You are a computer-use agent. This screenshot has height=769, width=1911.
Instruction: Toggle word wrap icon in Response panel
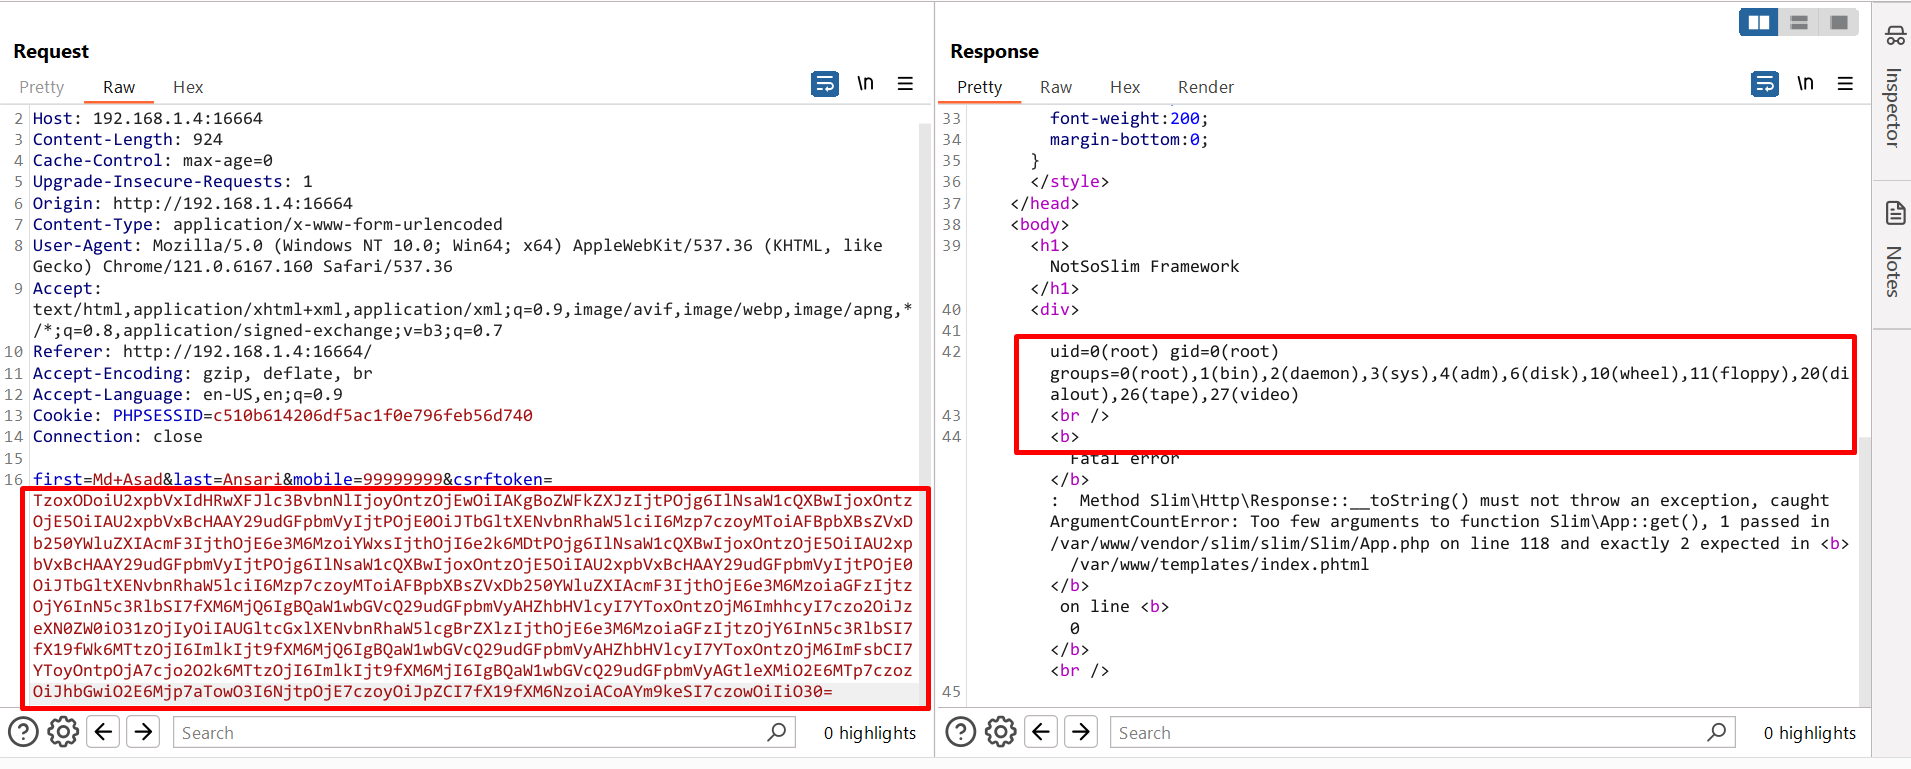(1764, 84)
